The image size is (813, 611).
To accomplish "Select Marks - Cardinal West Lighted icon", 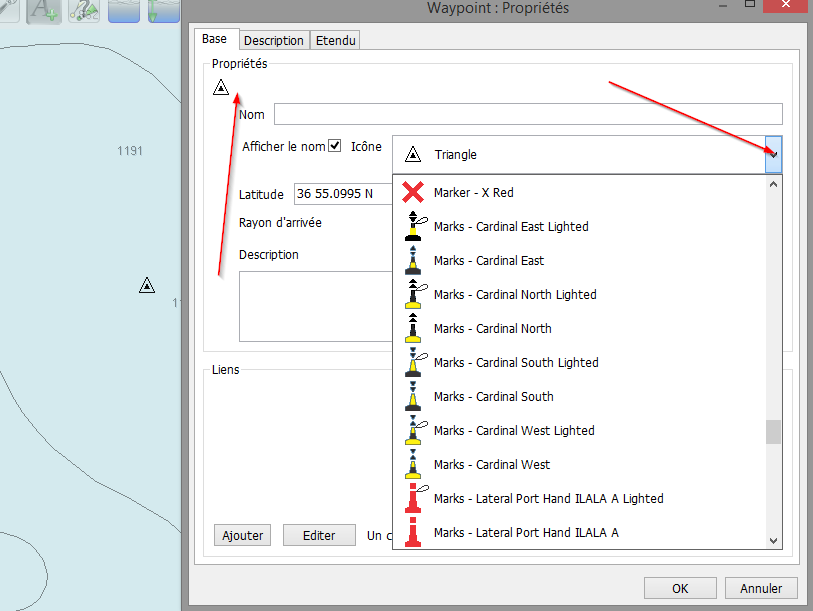I will tap(513, 431).
